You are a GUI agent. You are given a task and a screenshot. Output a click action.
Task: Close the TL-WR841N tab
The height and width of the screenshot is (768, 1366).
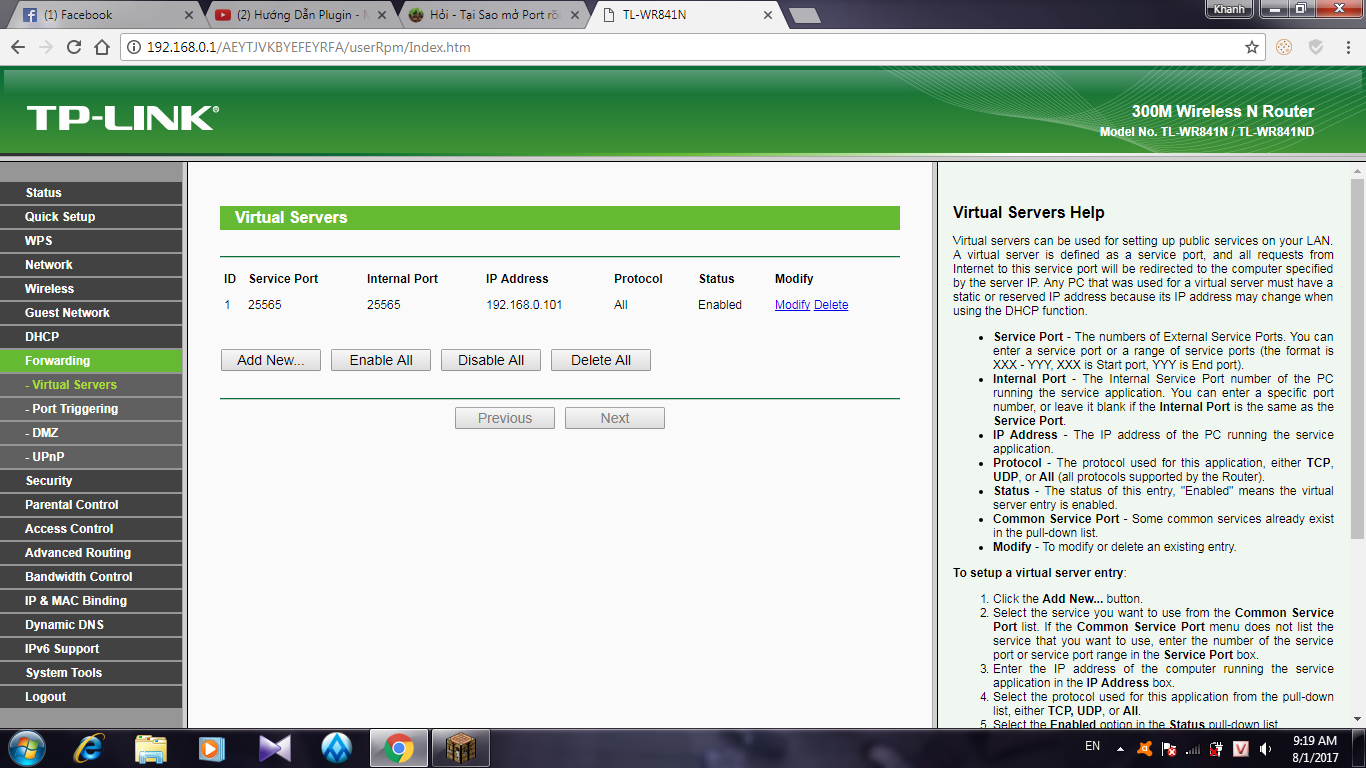[x=768, y=15]
